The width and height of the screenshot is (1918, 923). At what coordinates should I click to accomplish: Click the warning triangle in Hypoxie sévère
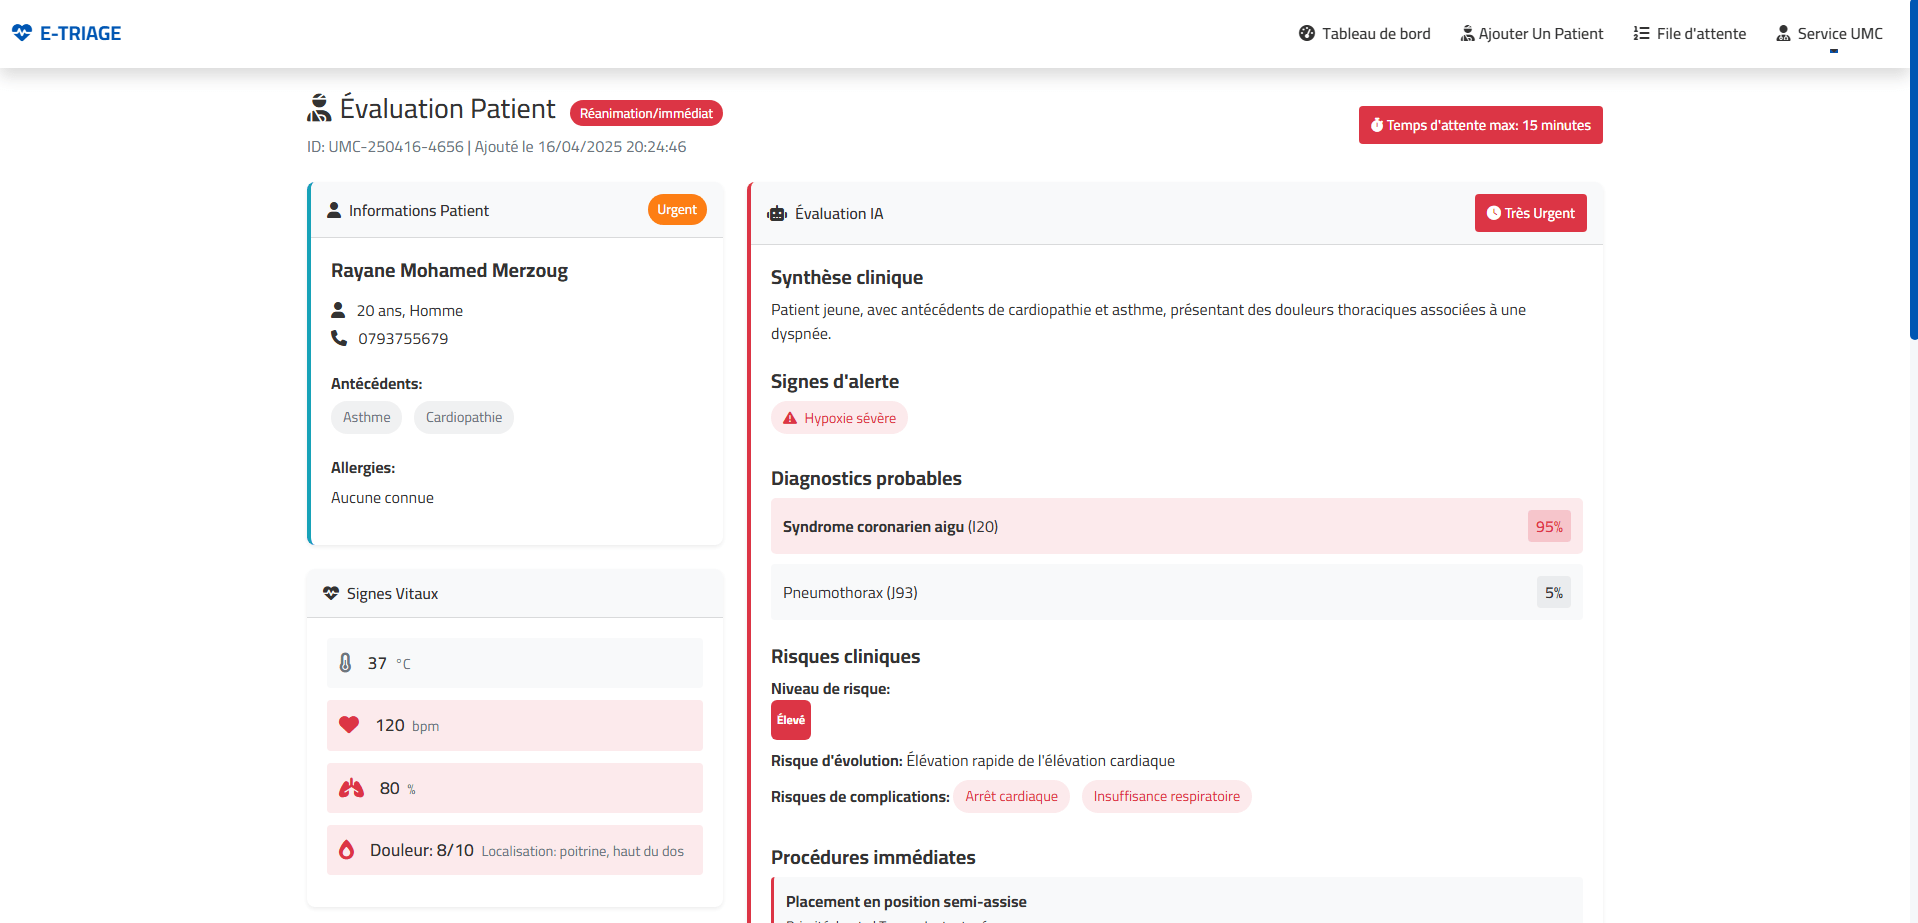point(790,418)
